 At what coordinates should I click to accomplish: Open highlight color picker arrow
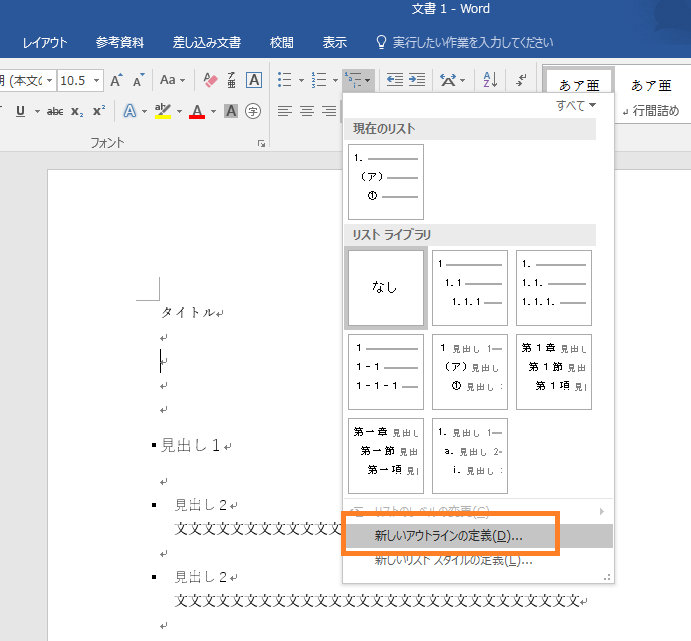click(179, 111)
